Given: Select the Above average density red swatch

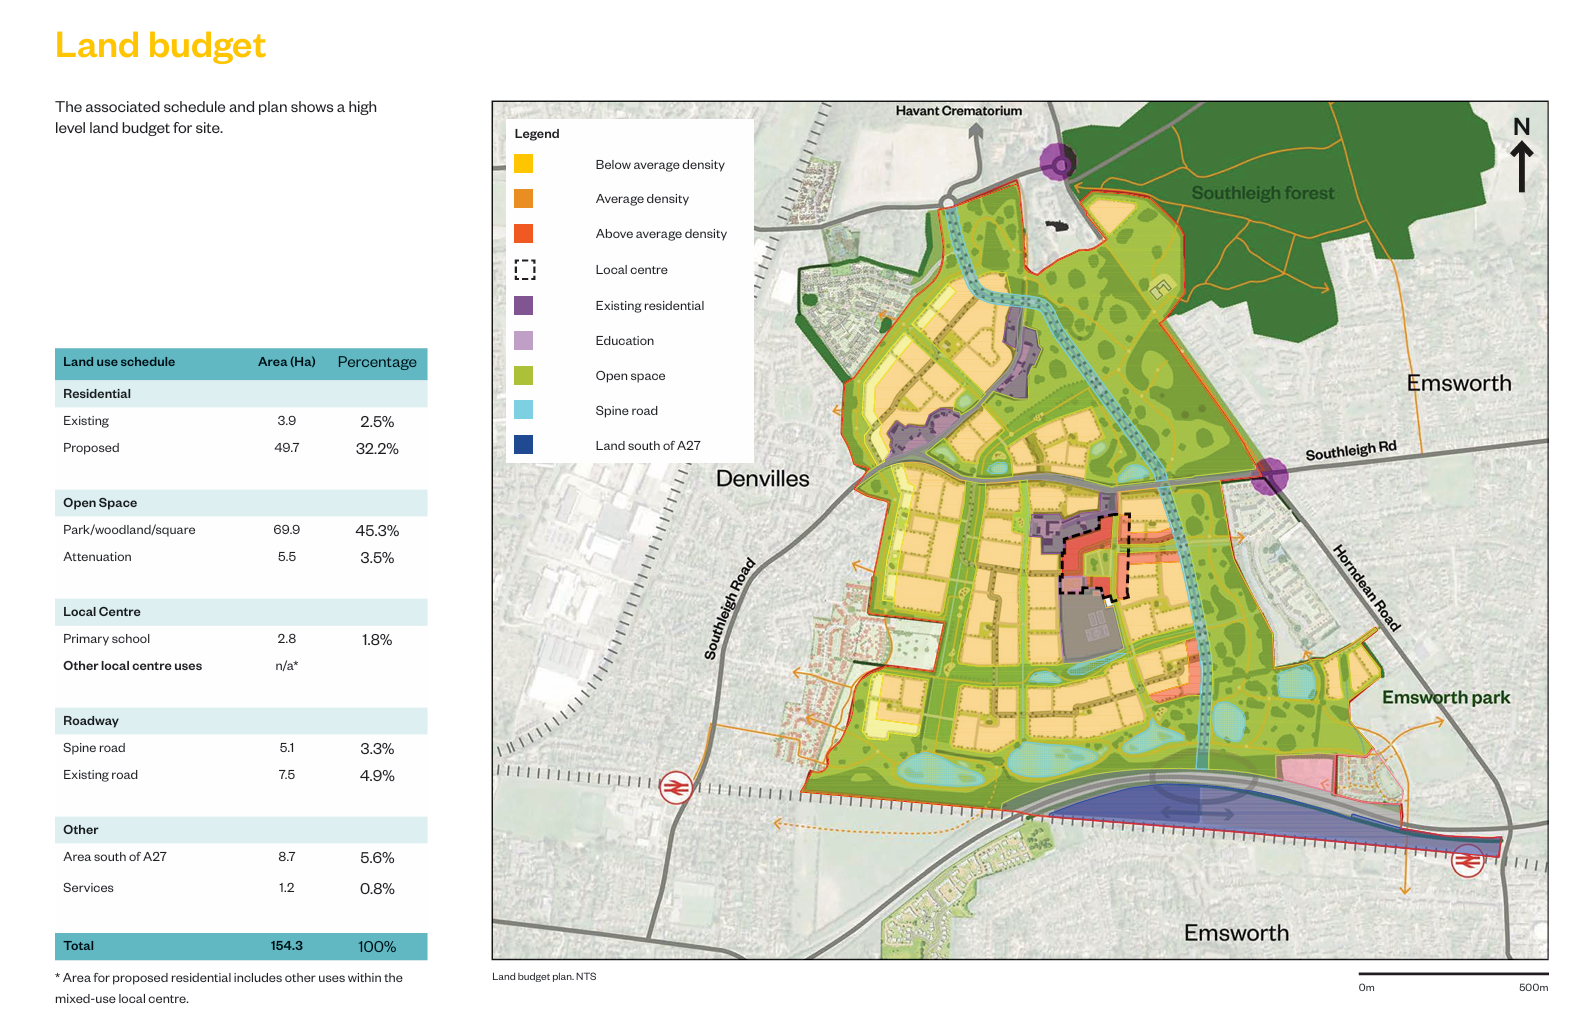Looking at the screenshot, I should 524,234.
